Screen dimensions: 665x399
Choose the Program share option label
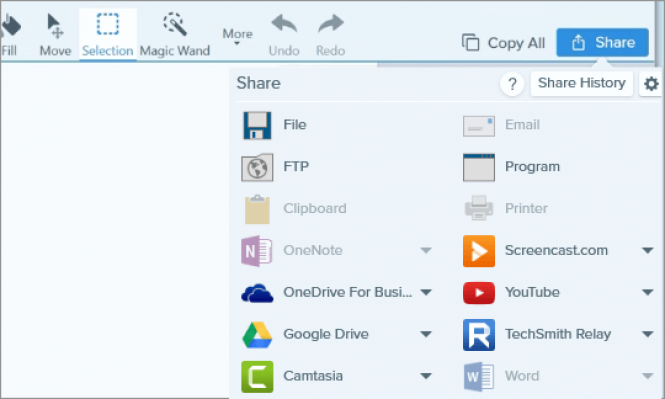coord(532,167)
